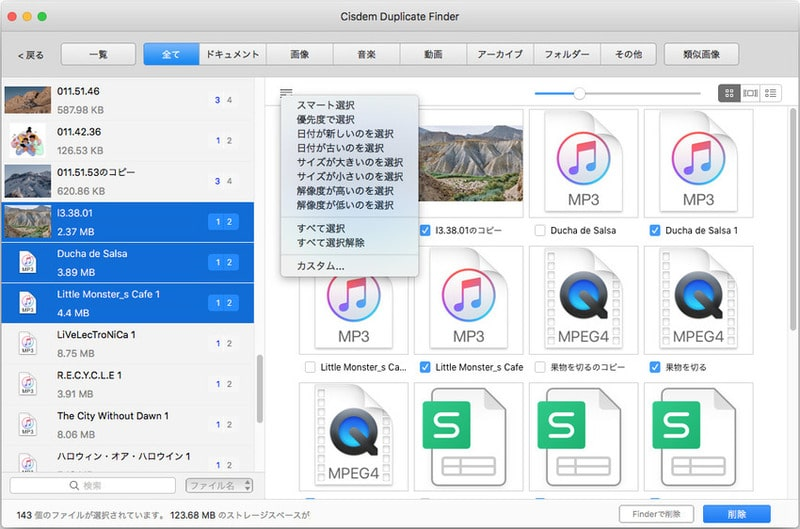The height and width of the screenshot is (529, 800).
Task: Choose カスタム... from the selection menu
Action: (320, 266)
